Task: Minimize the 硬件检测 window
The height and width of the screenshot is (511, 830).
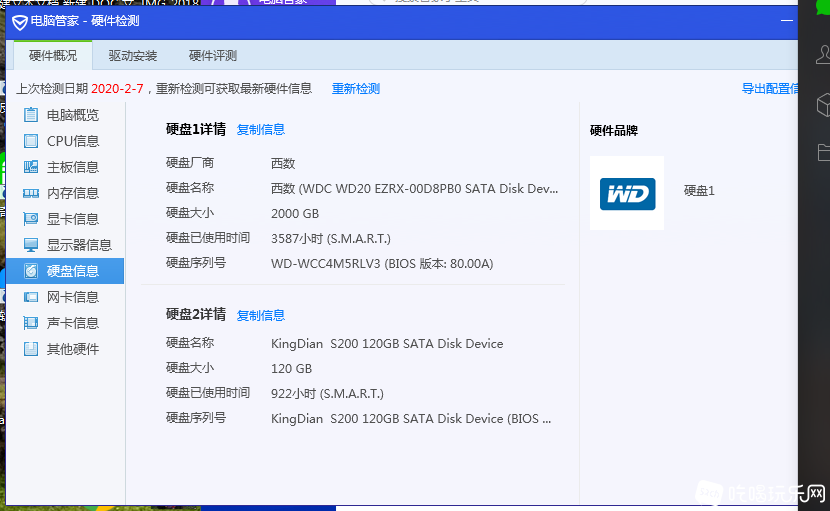Action: (x=787, y=21)
